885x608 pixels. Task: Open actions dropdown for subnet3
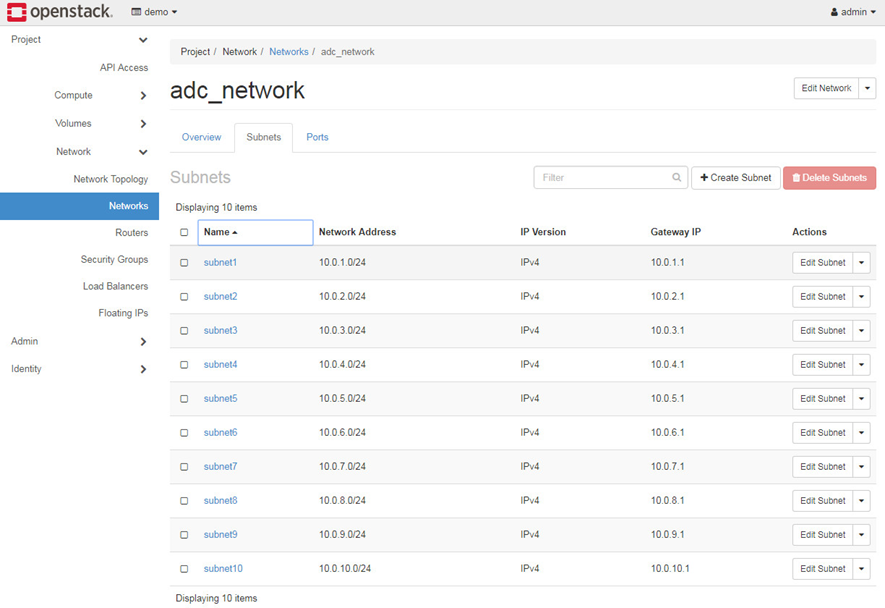pyautogui.click(x=862, y=331)
